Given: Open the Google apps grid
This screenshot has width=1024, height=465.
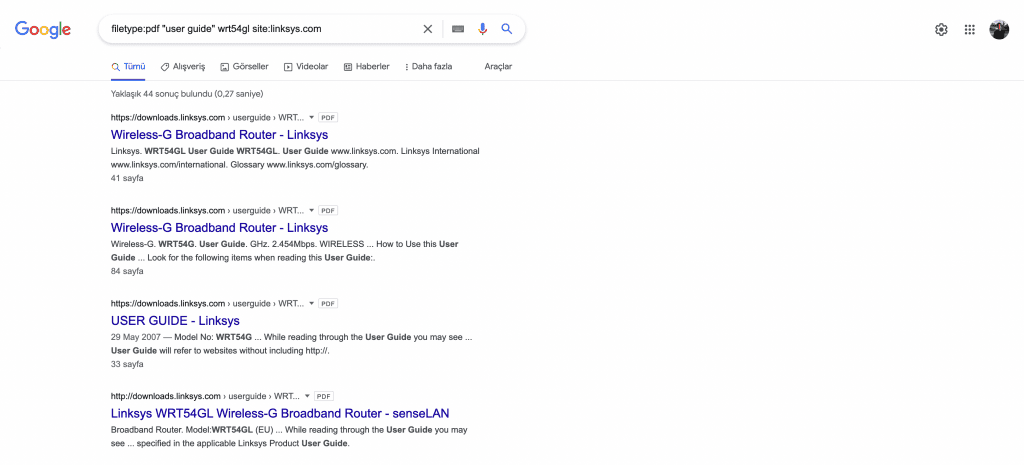Looking at the screenshot, I should pos(969,30).
